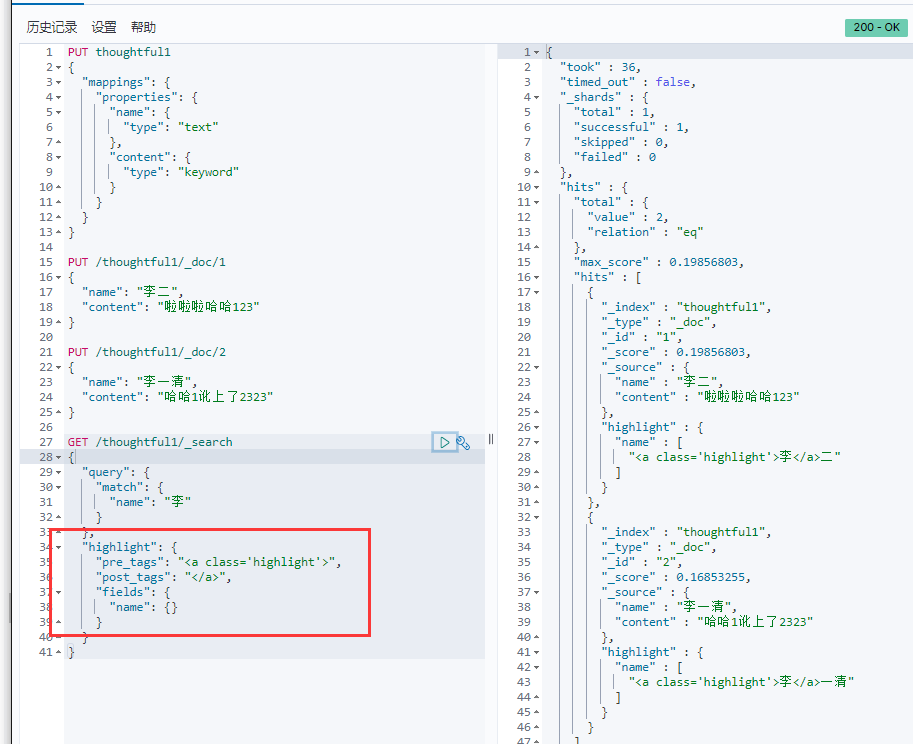Viewport: 913px width, 744px height.
Task: Click response "_id" : "2" line
Action: coord(642,562)
